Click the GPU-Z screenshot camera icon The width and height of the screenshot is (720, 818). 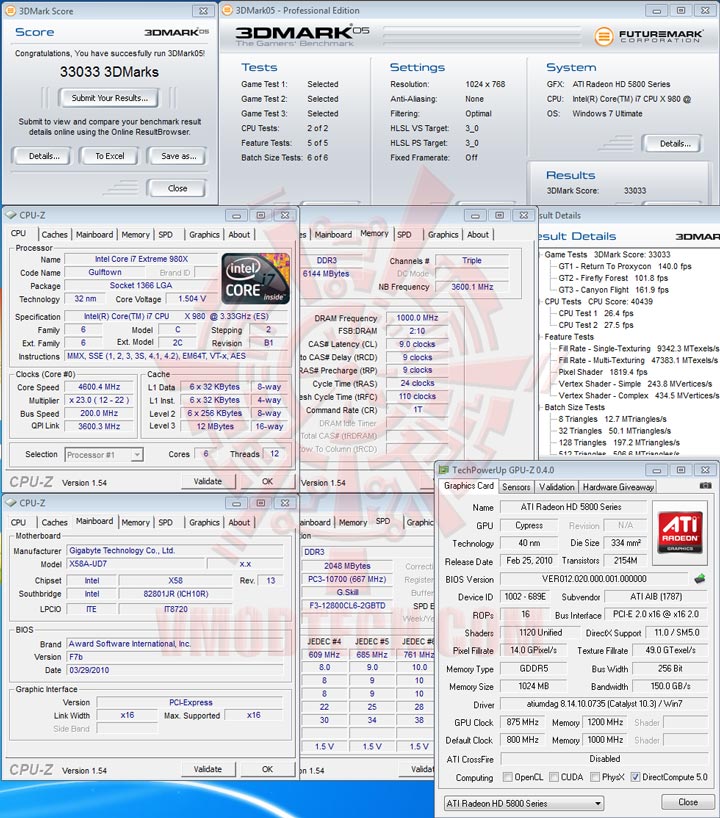tap(705, 486)
